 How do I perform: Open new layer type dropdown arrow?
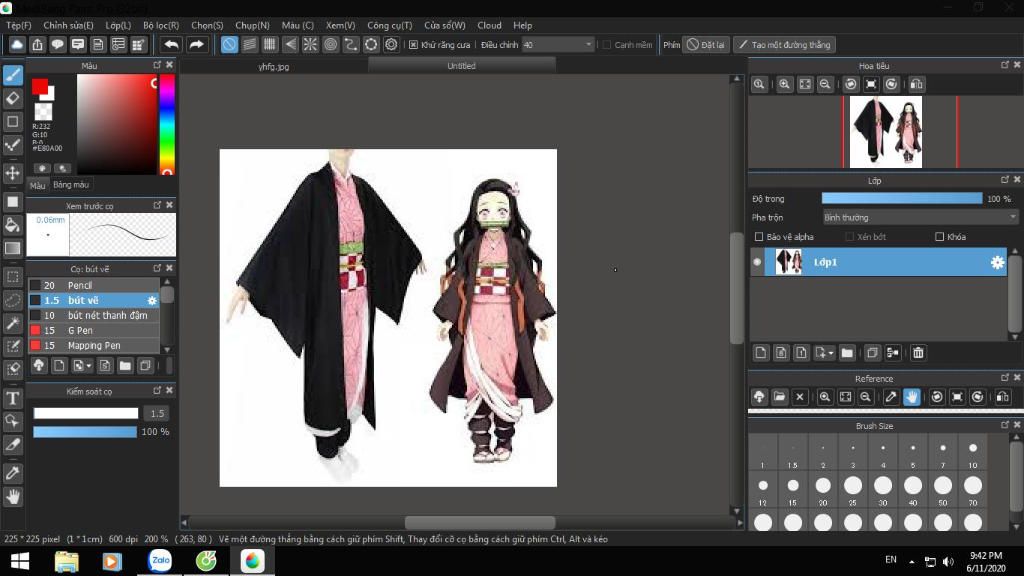pos(831,353)
